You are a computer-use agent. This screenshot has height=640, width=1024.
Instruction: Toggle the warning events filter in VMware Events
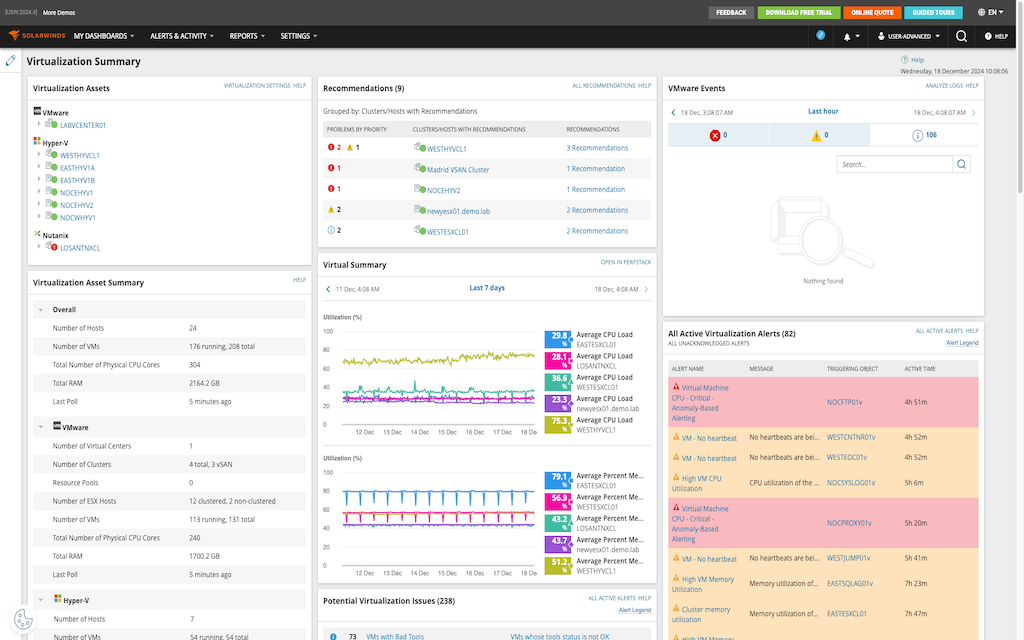[821, 137]
